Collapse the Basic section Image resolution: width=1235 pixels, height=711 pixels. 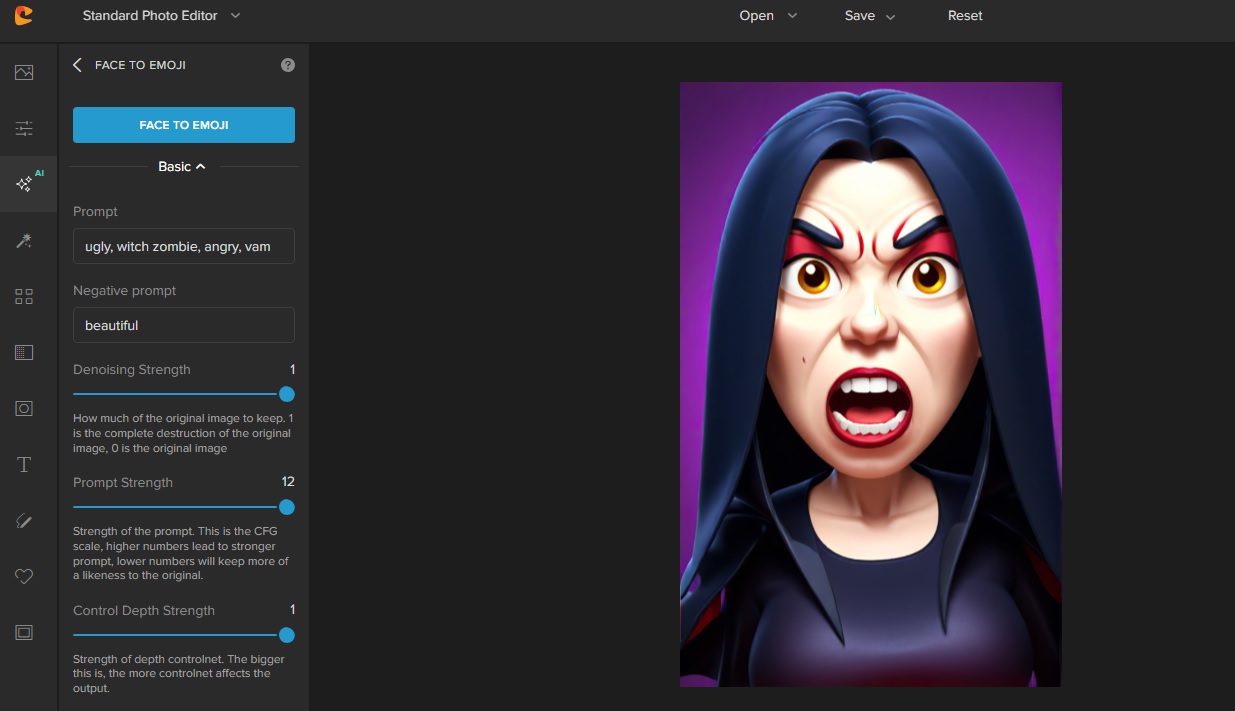[x=182, y=167]
